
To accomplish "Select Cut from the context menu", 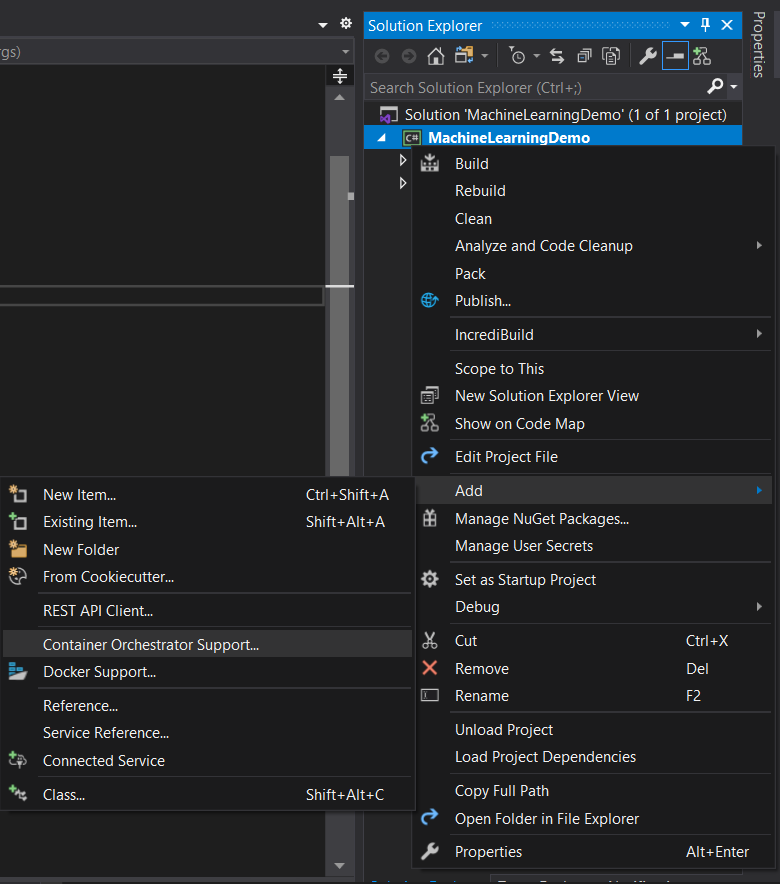I will coord(593,640).
